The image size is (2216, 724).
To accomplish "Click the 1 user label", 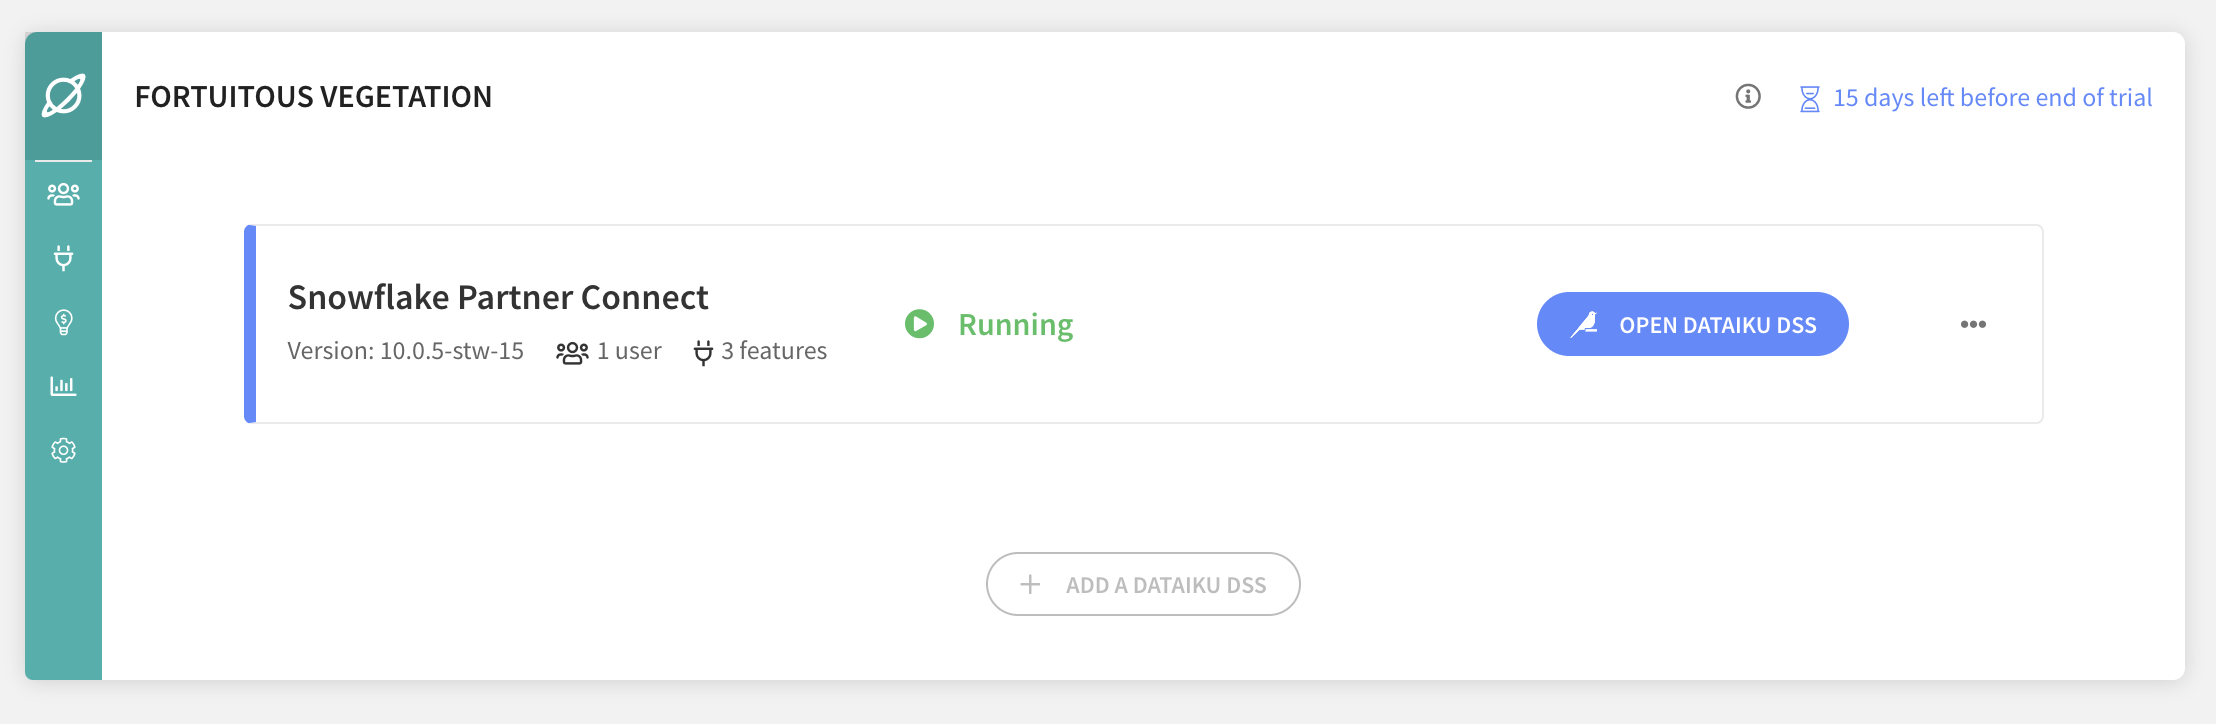I will click(629, 351).
